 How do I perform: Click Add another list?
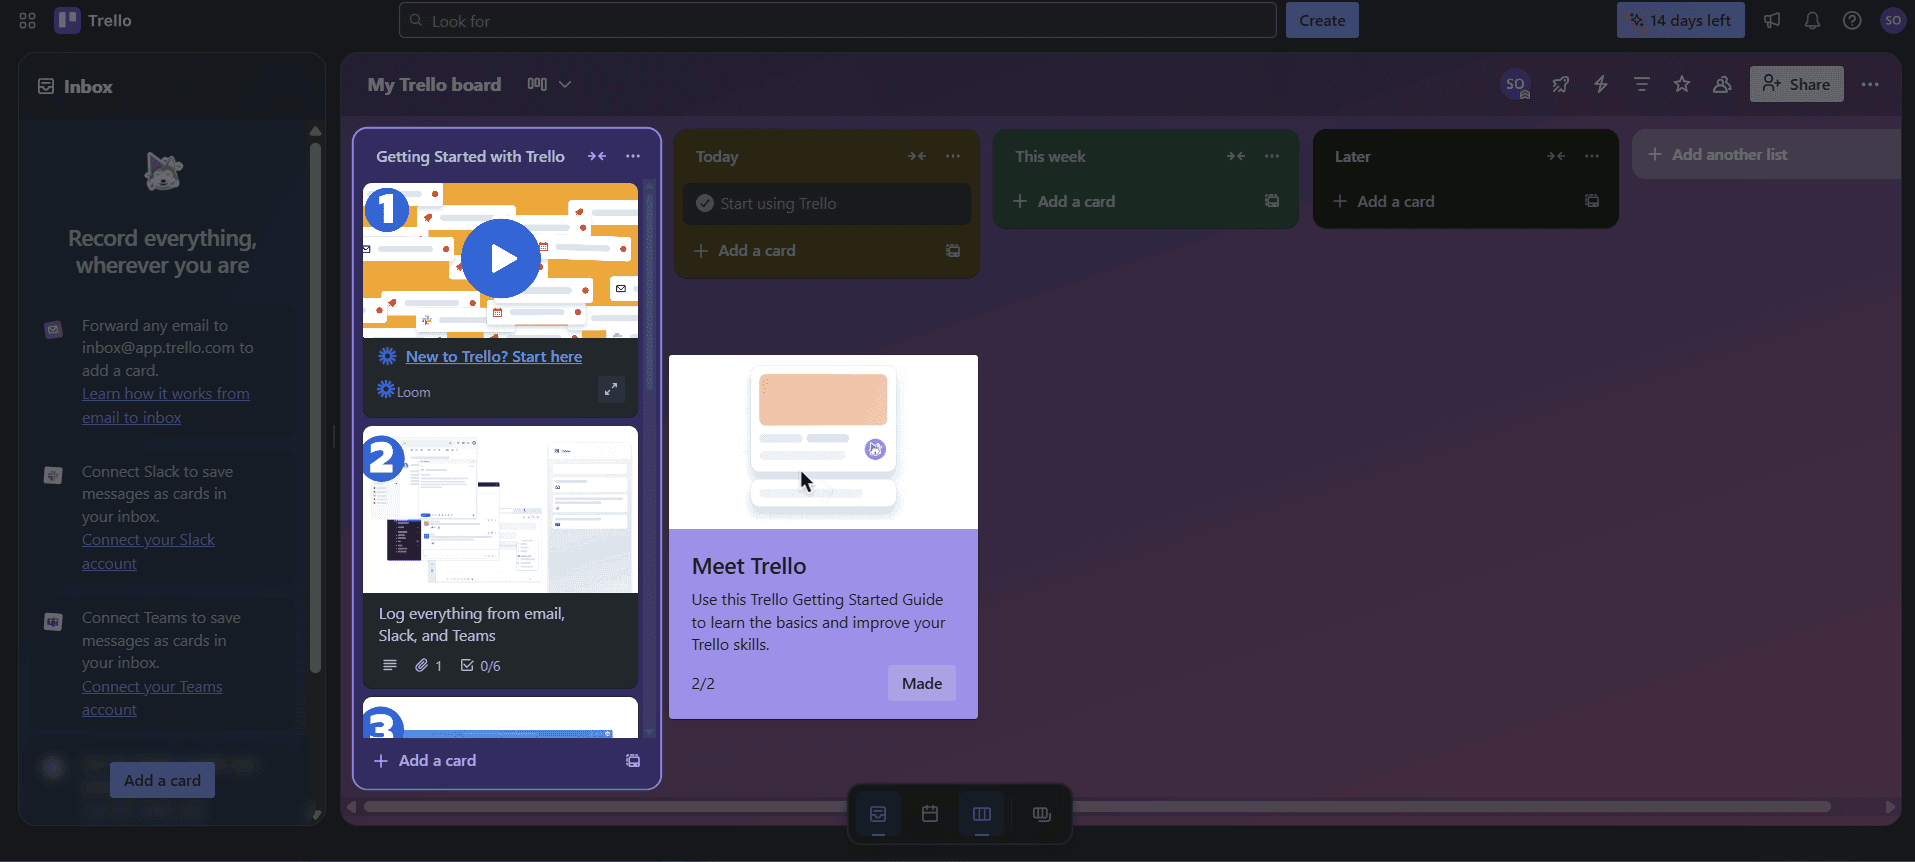click(x=1766, y=154)
